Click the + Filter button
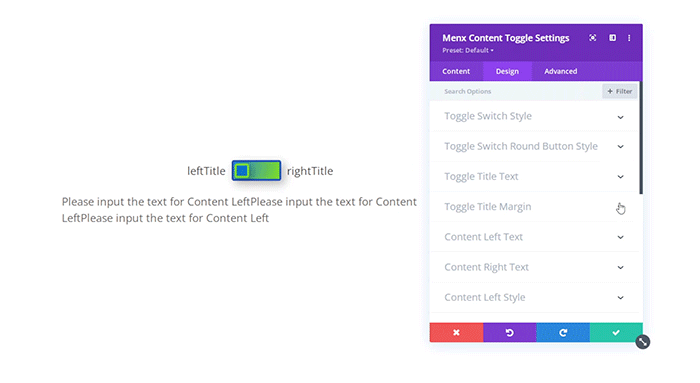This screenshot has width=700, height=383. [x=620, y=91]
